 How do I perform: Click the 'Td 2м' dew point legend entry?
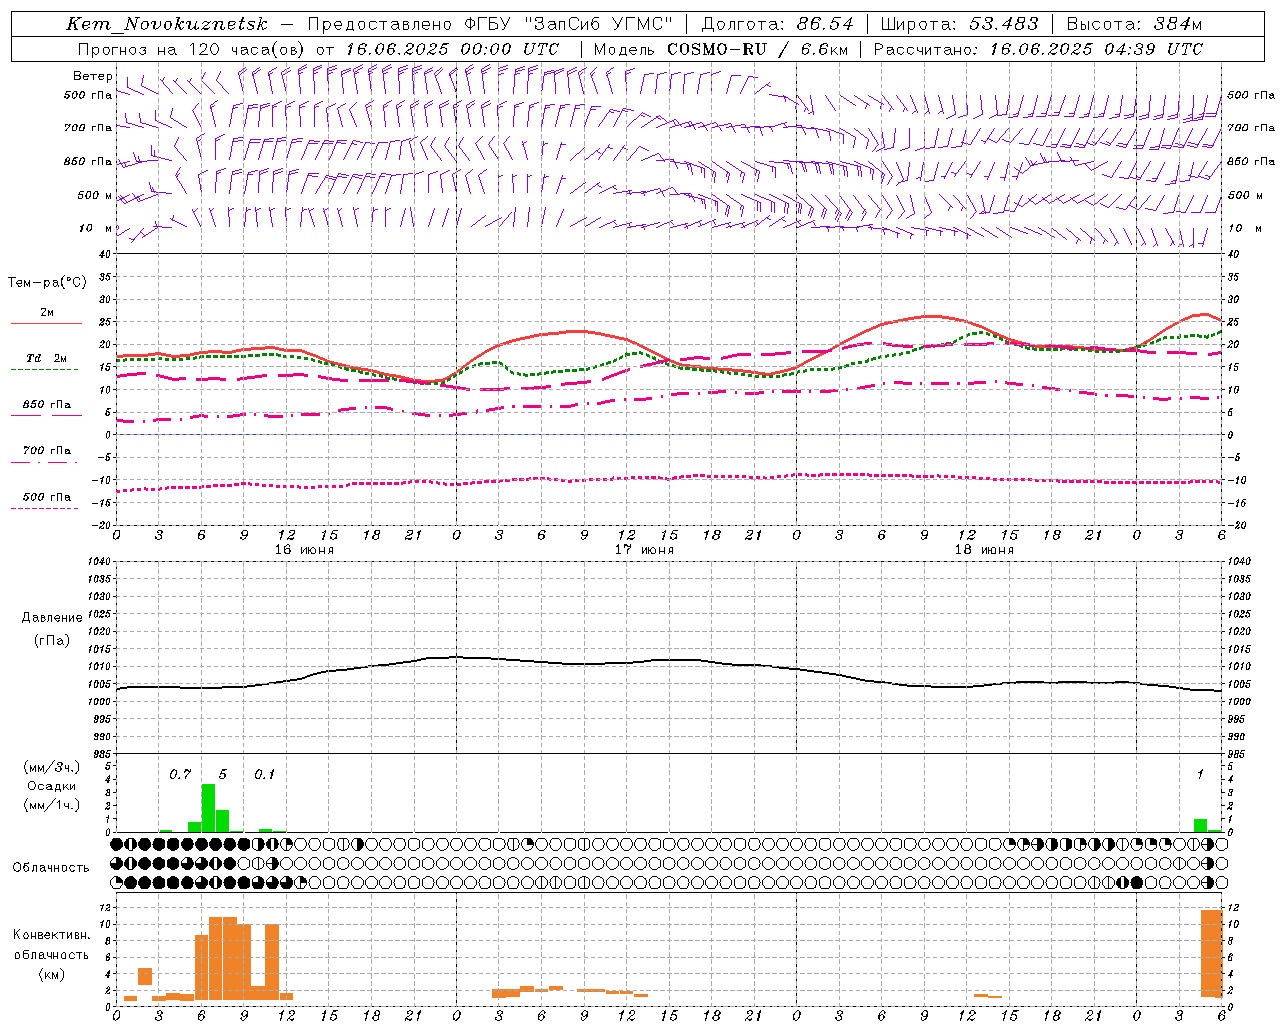[47, 358]
